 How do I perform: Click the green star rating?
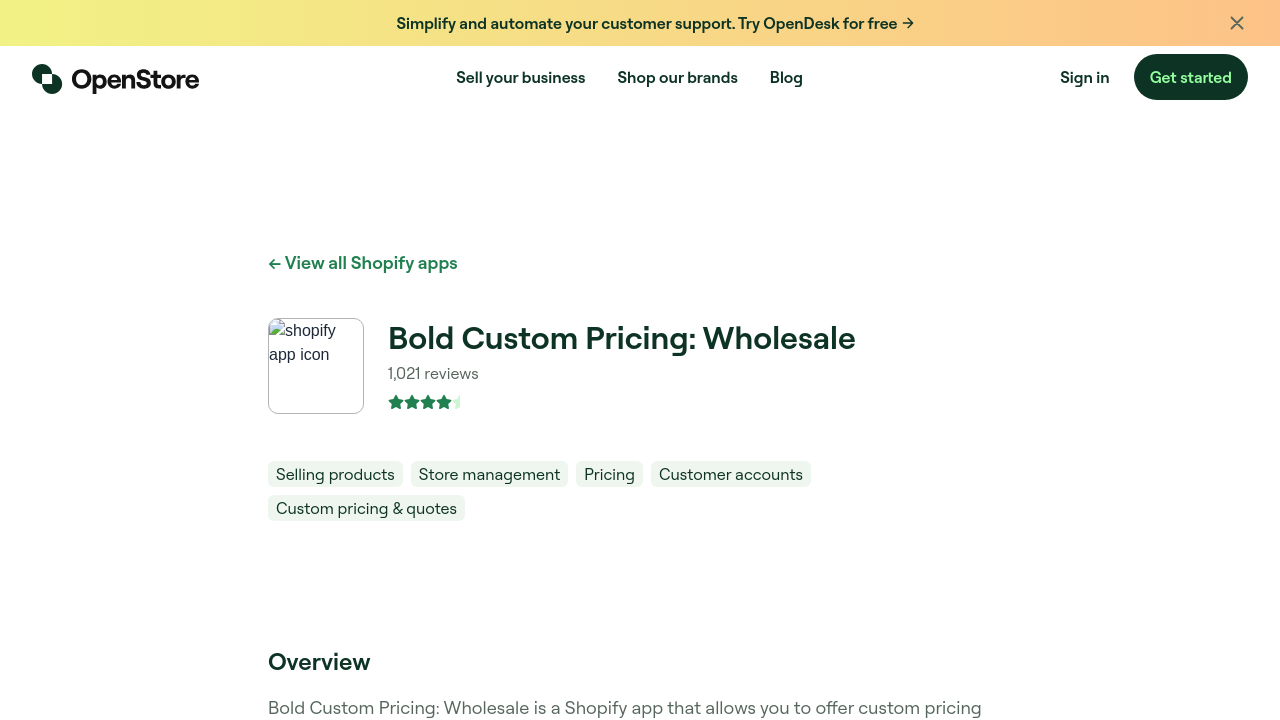(x=425, y=403)
